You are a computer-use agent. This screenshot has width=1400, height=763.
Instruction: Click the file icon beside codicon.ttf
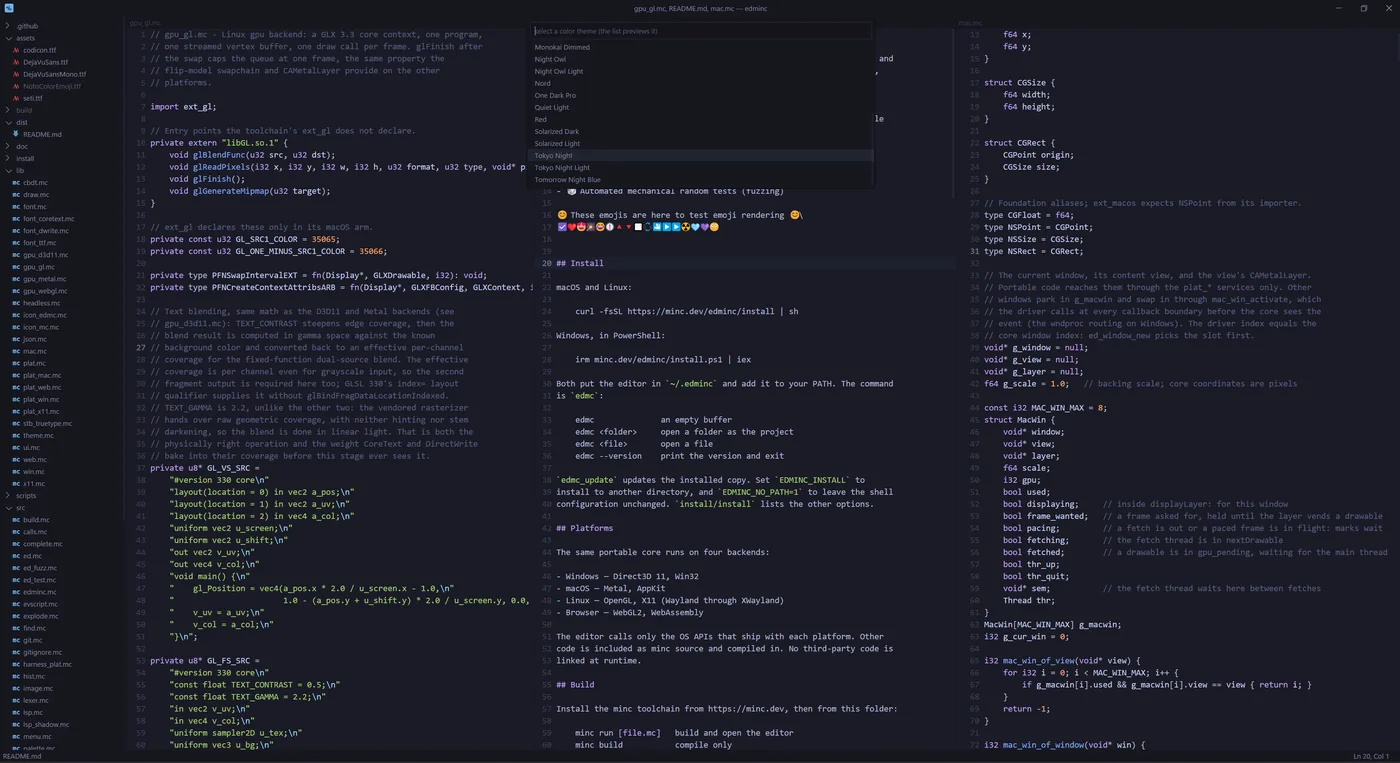(x=16, y=50)
